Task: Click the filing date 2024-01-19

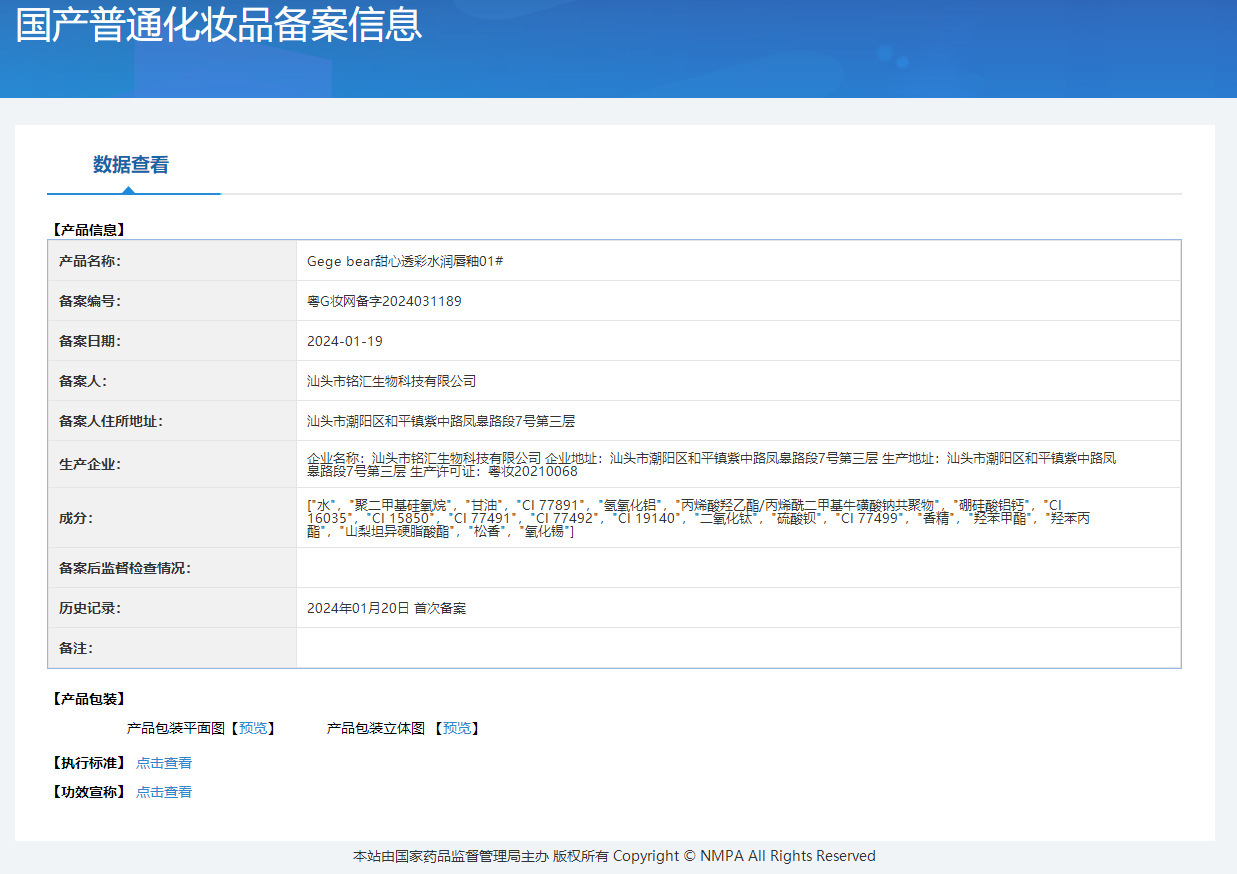Action: 345,341
